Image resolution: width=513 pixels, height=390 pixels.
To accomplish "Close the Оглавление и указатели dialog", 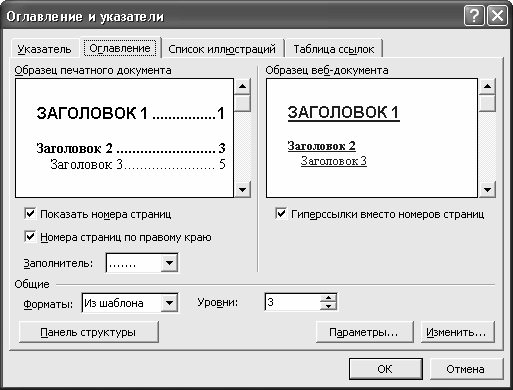I will [497, 16].
